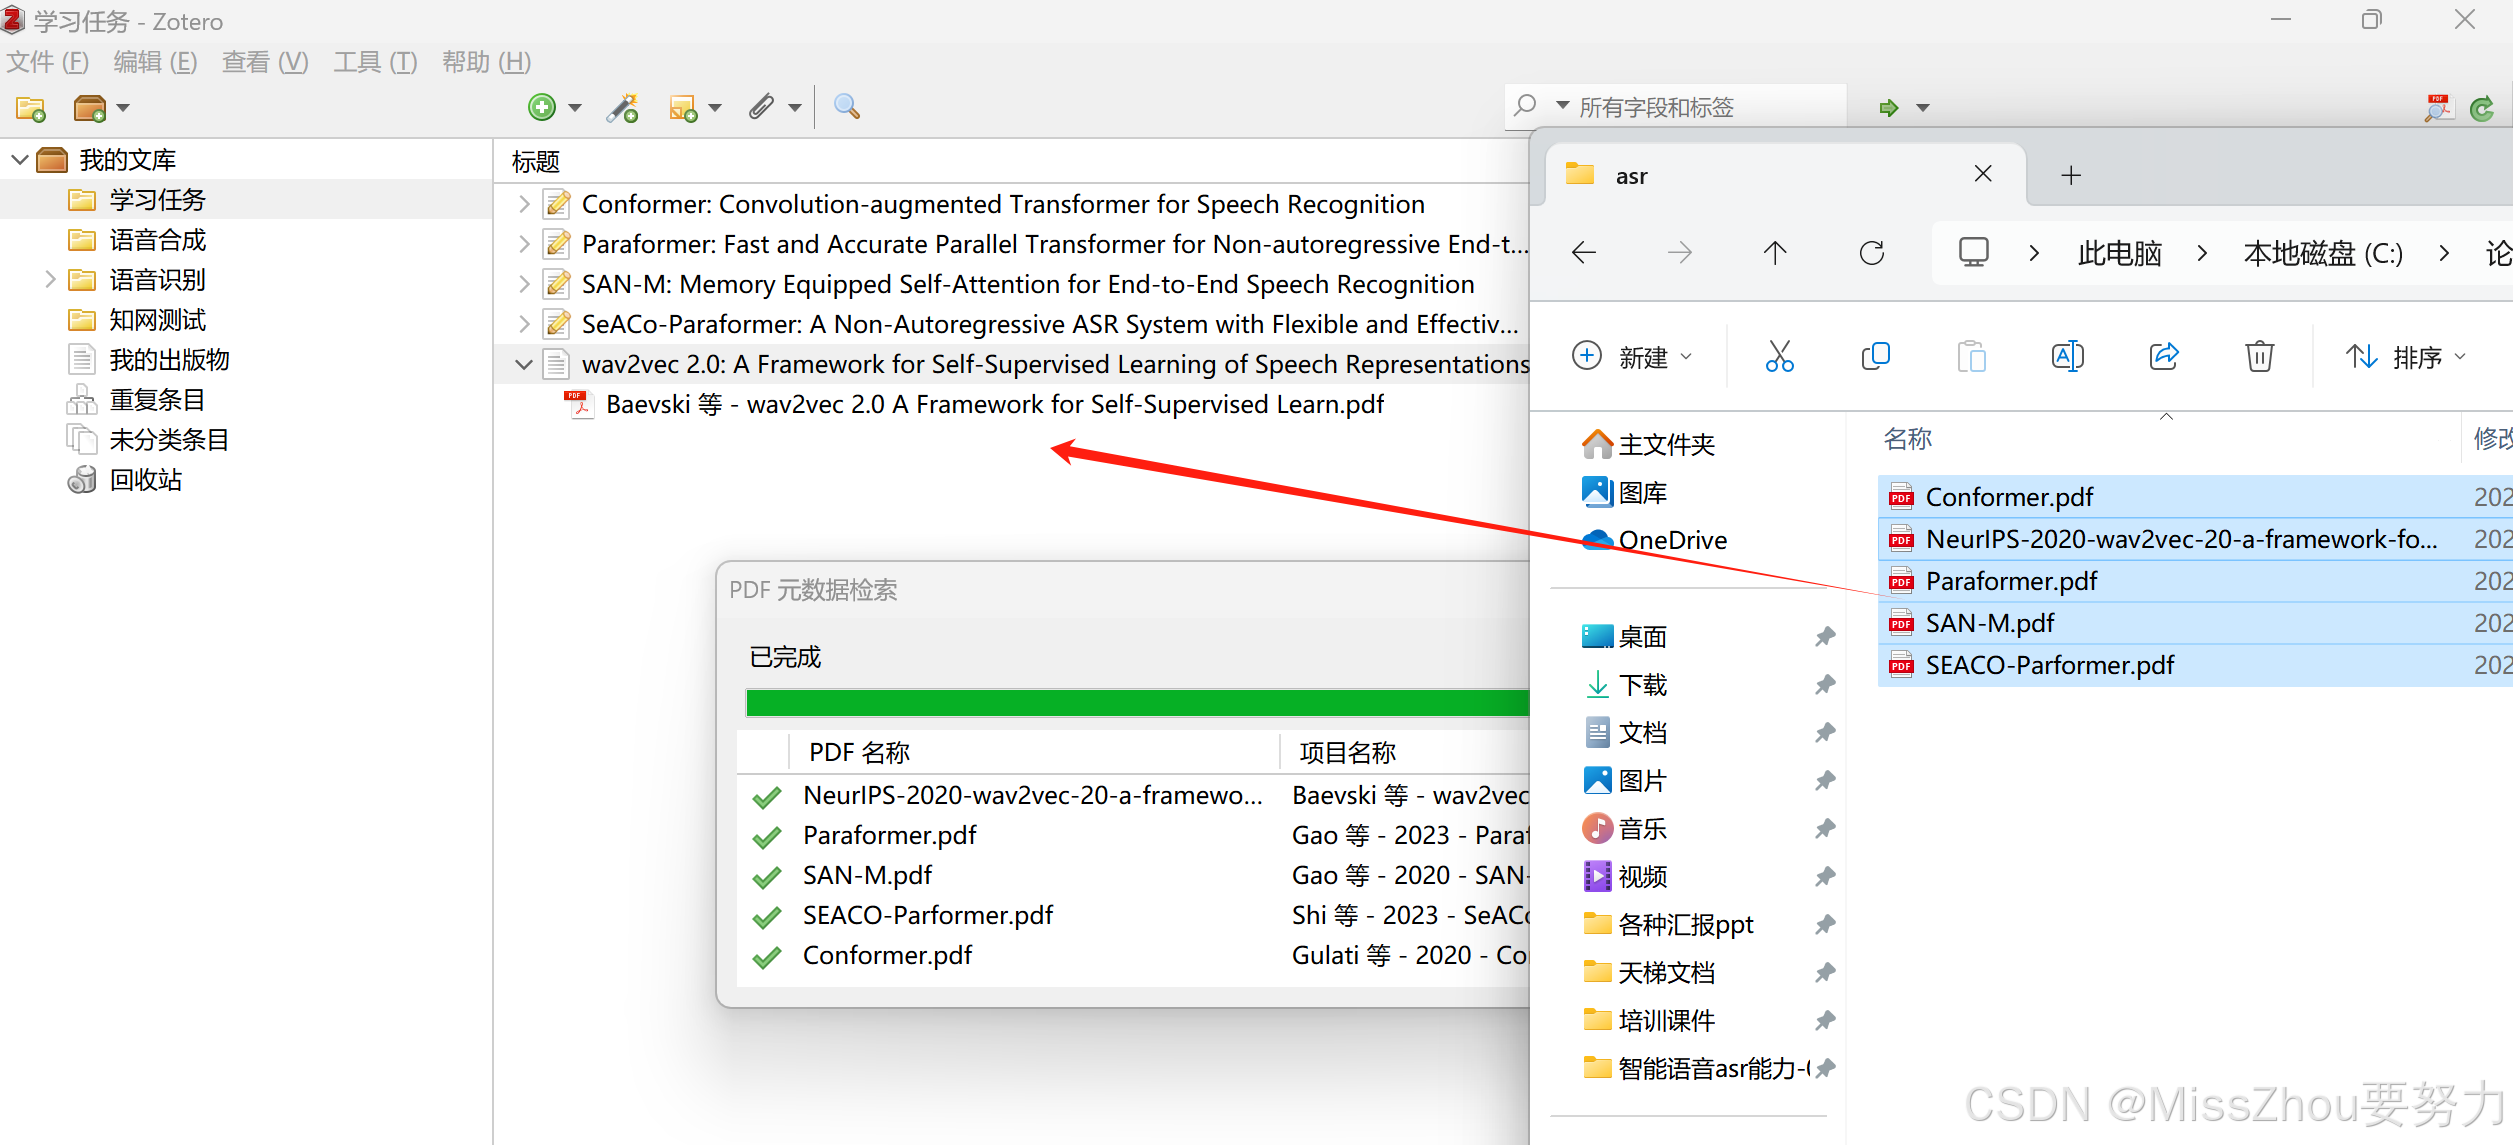Expand the Conformer item row
2513x1145 pixels.
click(523, 204)
